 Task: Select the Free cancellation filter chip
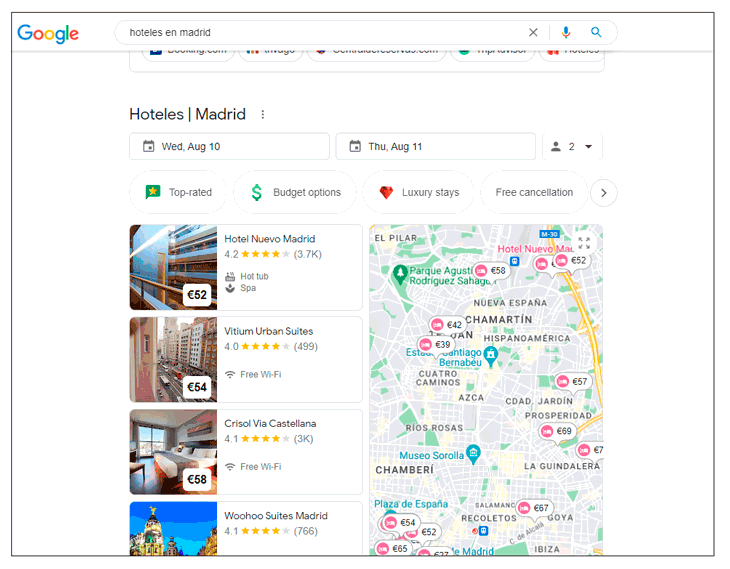click(534, 192)
